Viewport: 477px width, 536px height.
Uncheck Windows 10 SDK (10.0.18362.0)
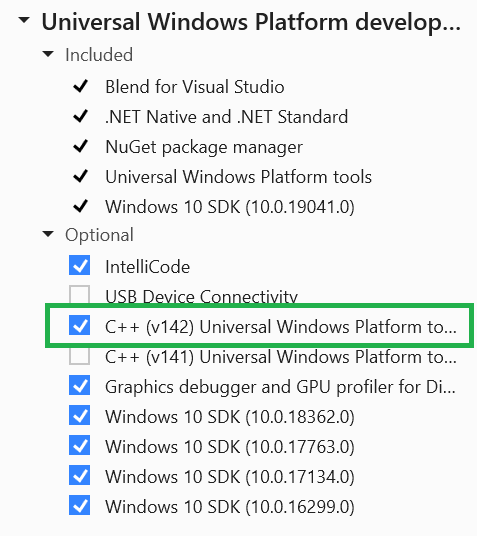tap(79, 415)
